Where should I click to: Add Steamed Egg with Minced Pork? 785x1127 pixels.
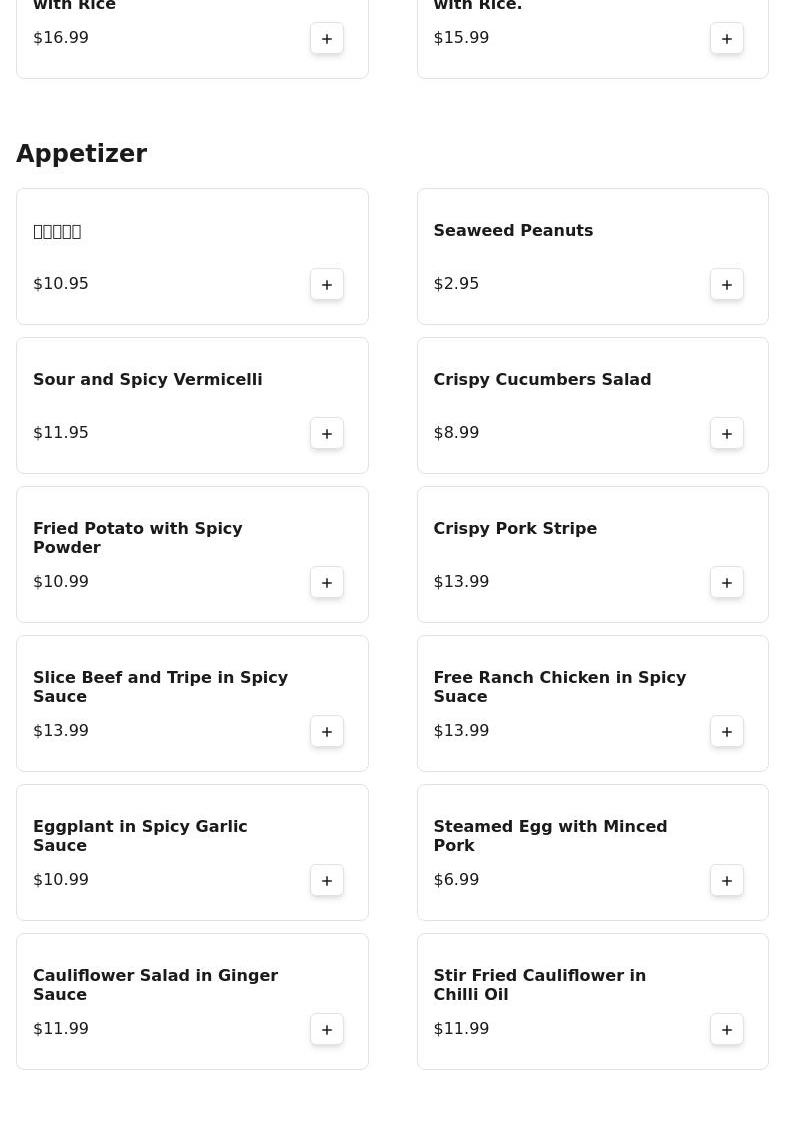pyautogui.click(x=727, y=881)
